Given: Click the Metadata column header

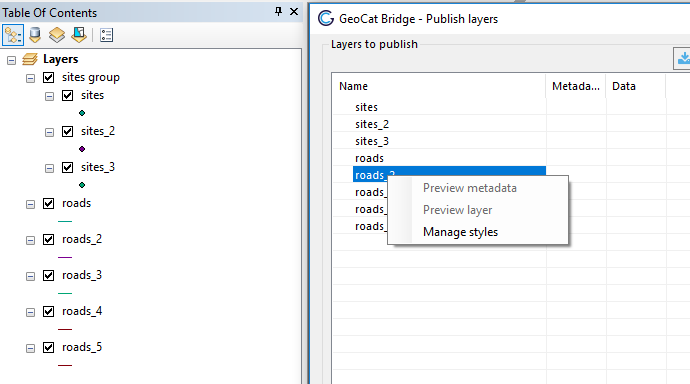Looking at the screenshot, I should [576, 86].
